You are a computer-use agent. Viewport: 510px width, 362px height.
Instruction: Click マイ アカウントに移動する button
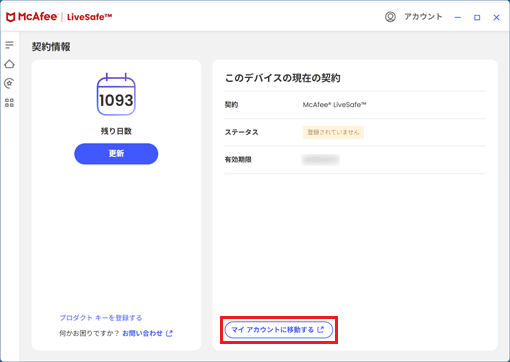click(279, 330)
